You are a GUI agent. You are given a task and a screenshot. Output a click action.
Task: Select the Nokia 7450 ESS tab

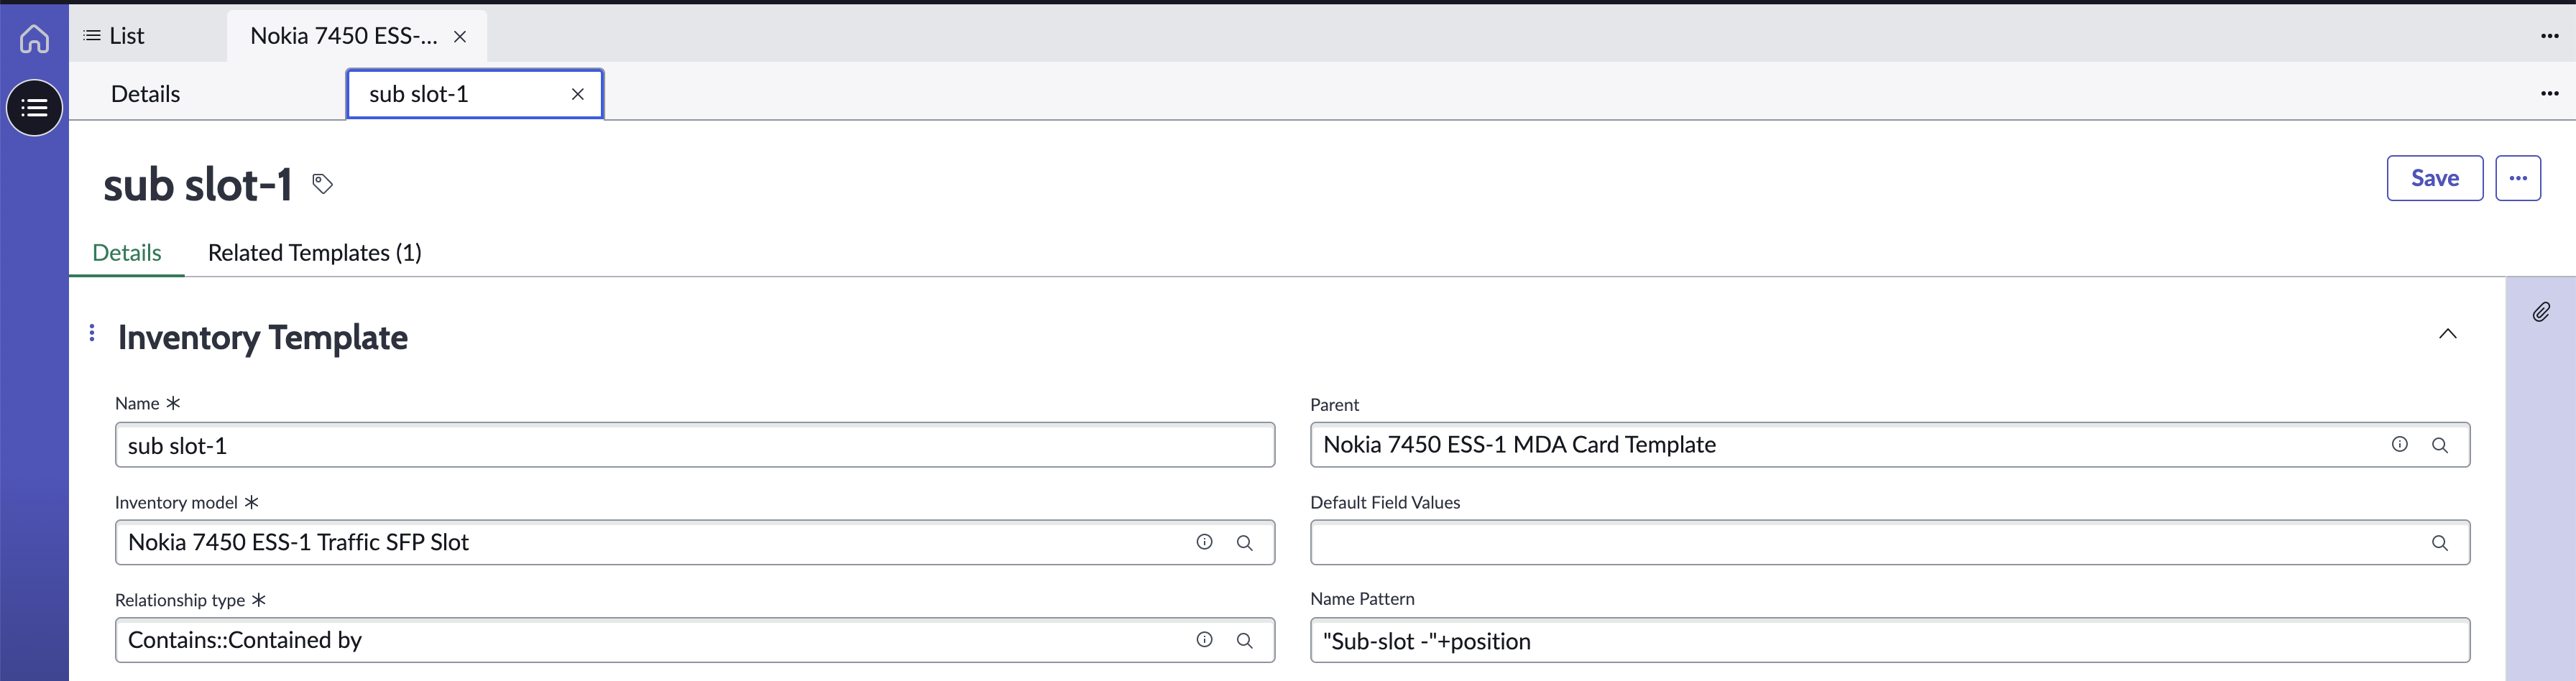343,36
